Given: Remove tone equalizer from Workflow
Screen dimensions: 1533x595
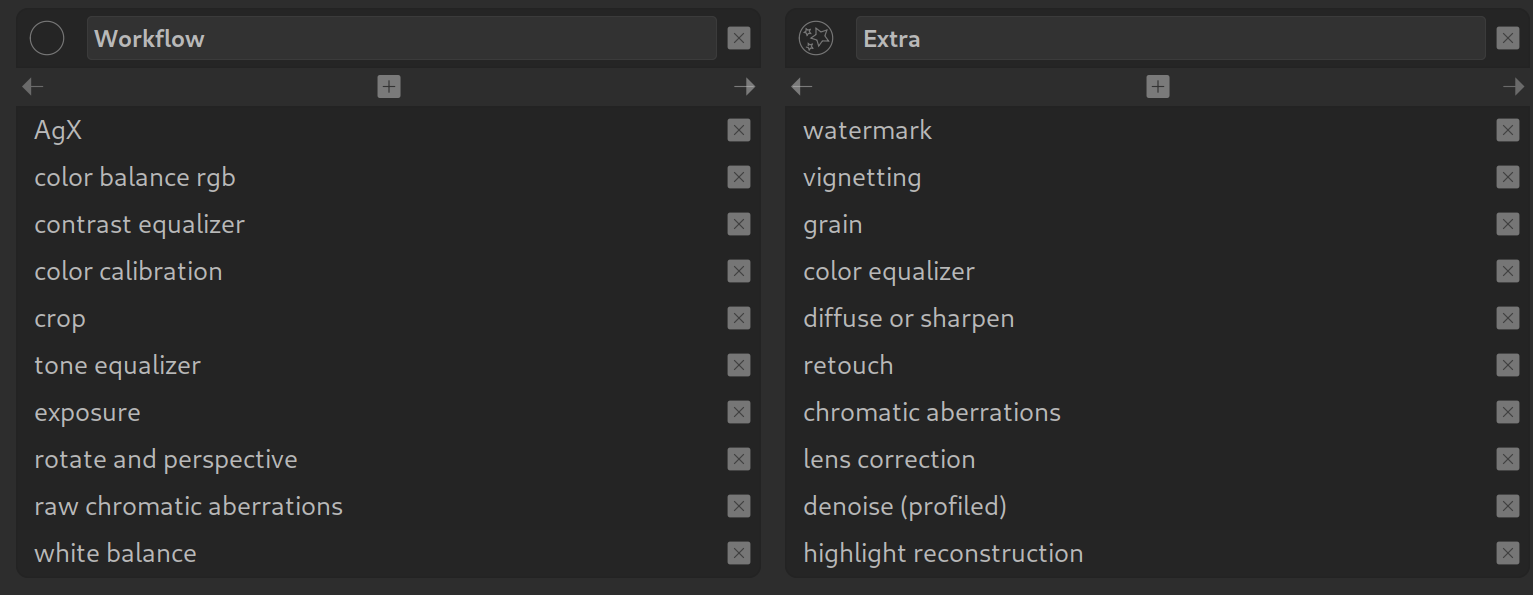Looking at the screenshot, I should coord(739,365).
